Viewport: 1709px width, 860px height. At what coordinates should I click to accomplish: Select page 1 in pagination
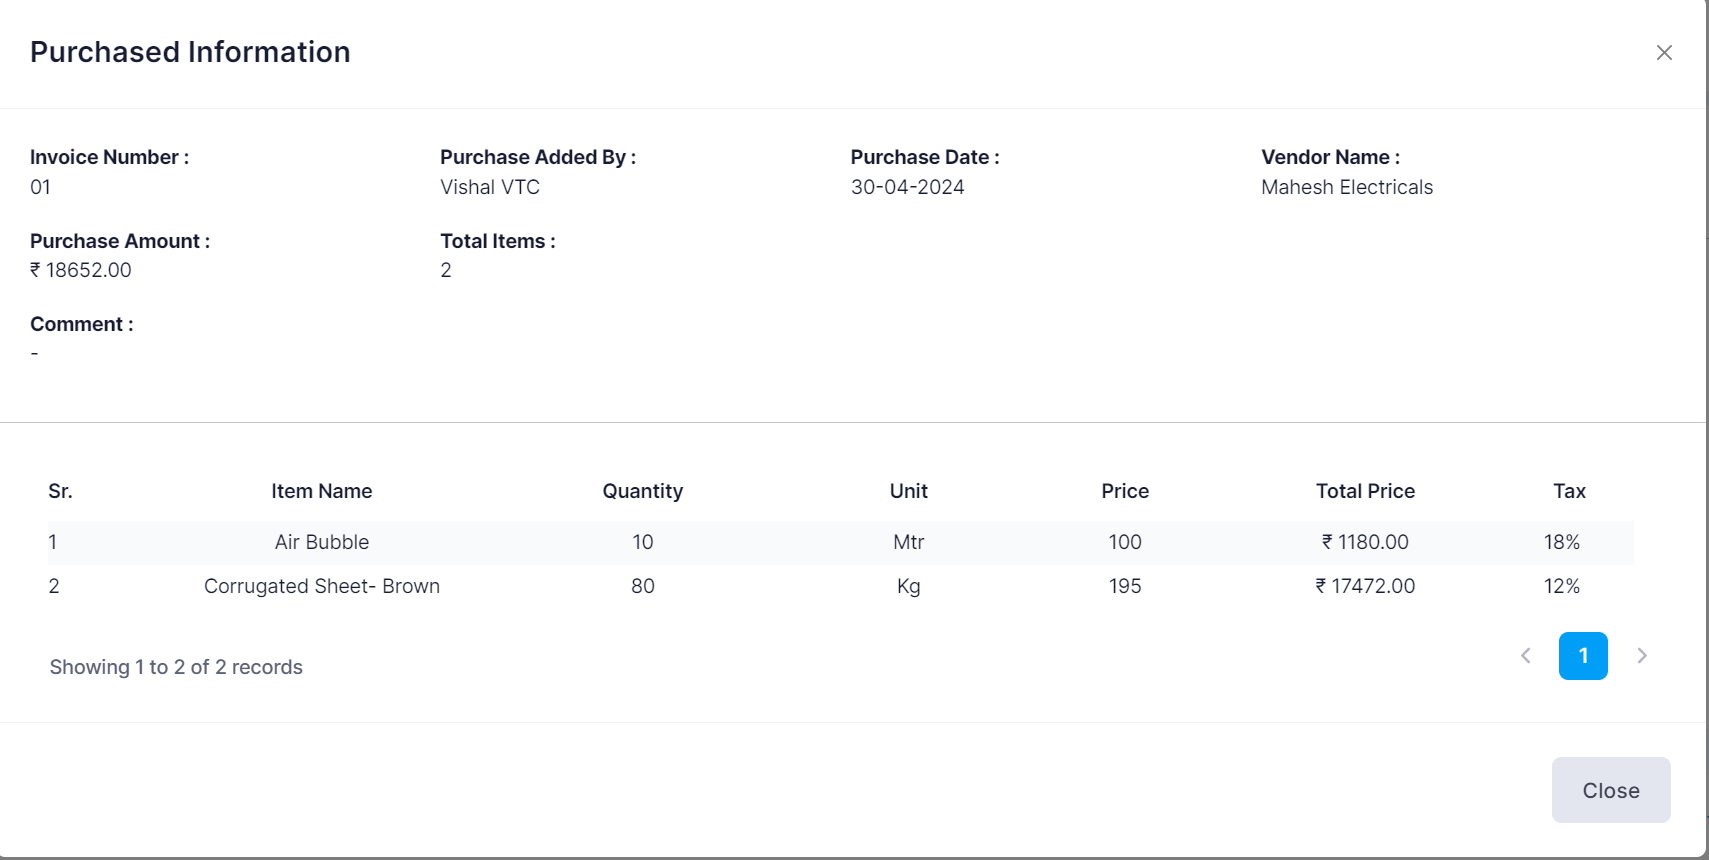(x=1583, y=656)
